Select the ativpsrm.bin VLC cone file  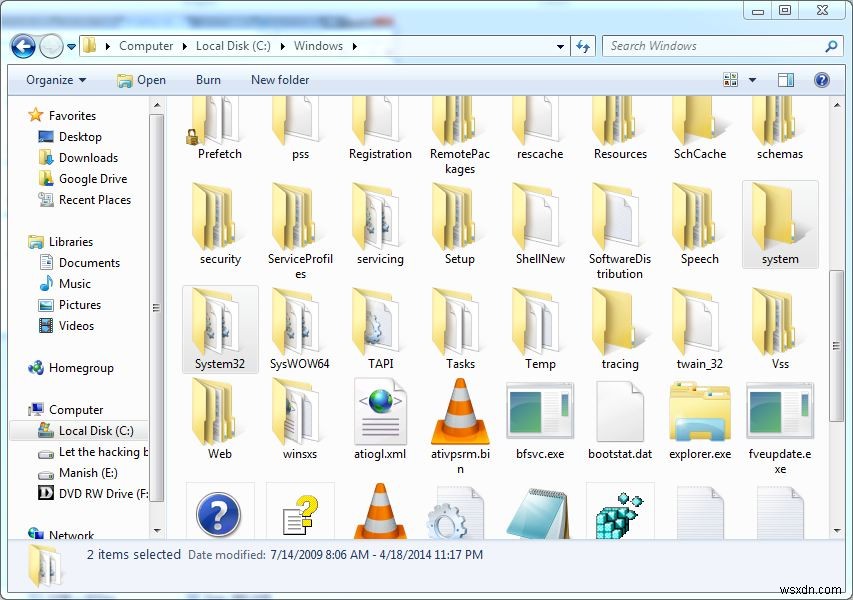pos(460,426)
